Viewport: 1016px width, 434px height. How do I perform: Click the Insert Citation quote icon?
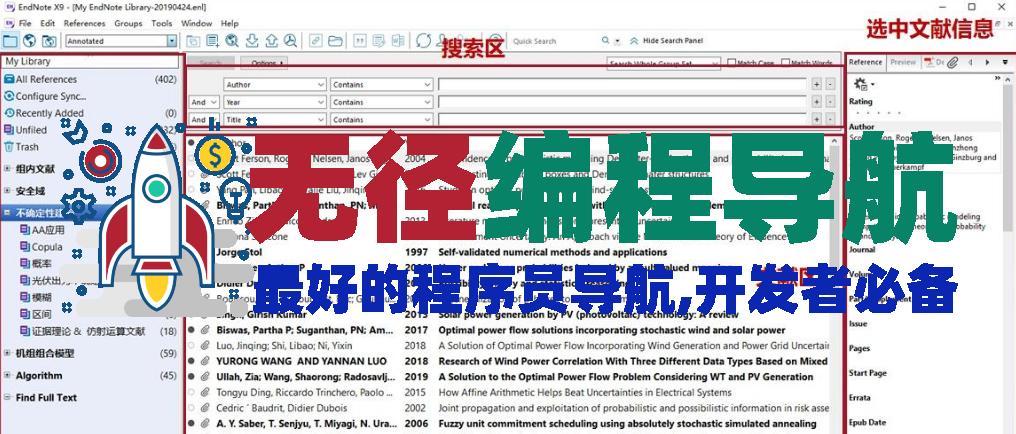point(360,41)
